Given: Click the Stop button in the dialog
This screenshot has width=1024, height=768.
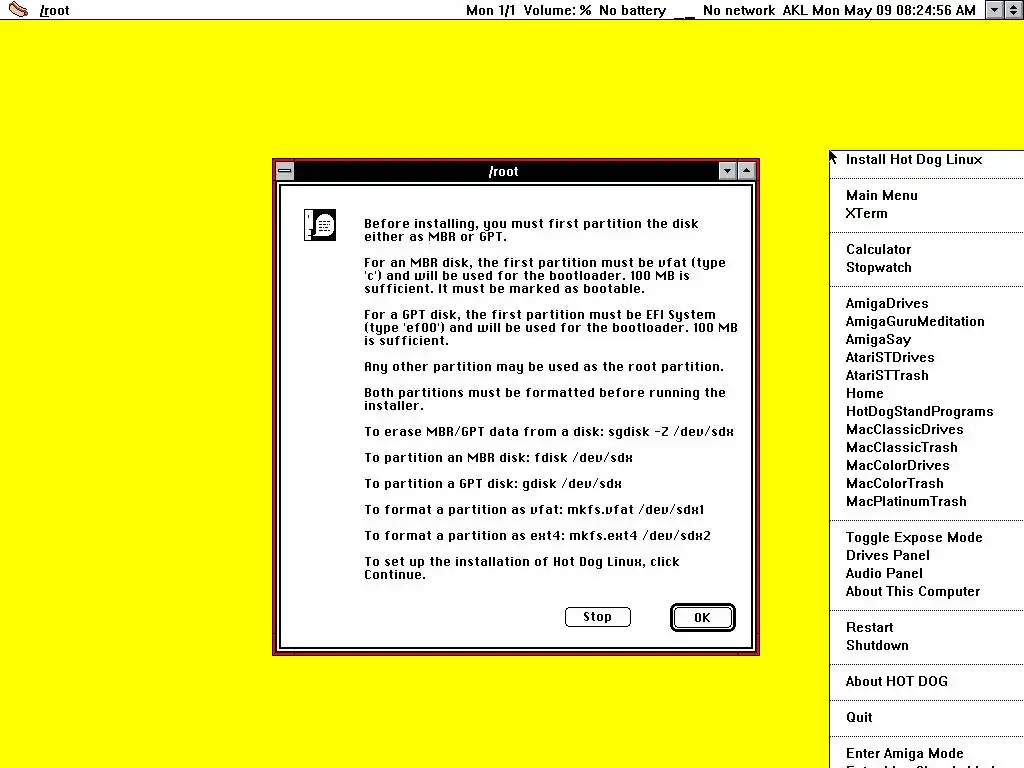Looking at the screenshot, I should (x=598, y=616).
